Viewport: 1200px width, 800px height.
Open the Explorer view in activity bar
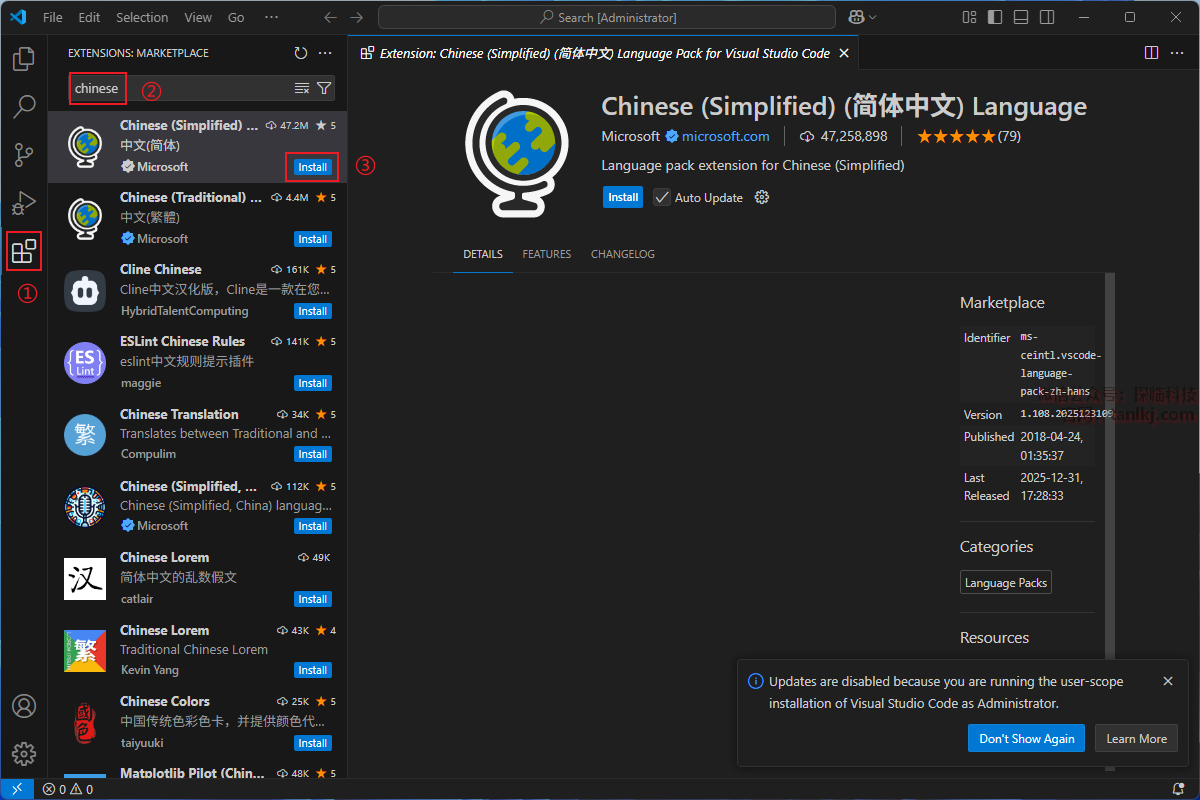tap(24, 60)
